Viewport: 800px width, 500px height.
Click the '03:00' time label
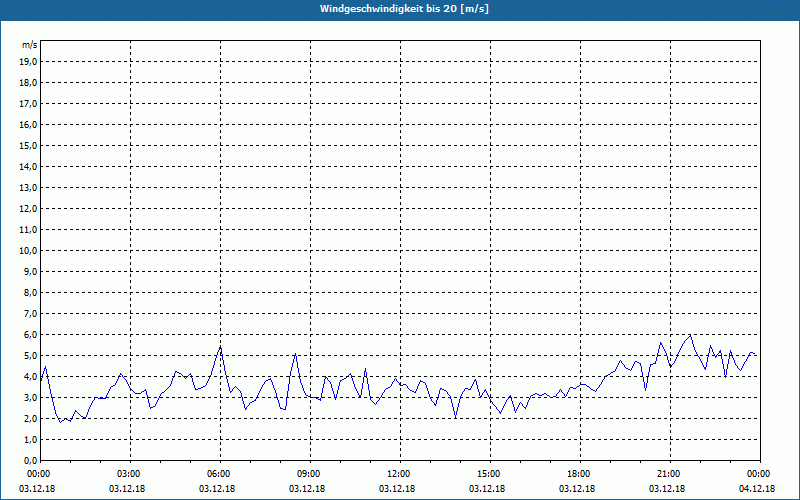(x=131, y=474)
